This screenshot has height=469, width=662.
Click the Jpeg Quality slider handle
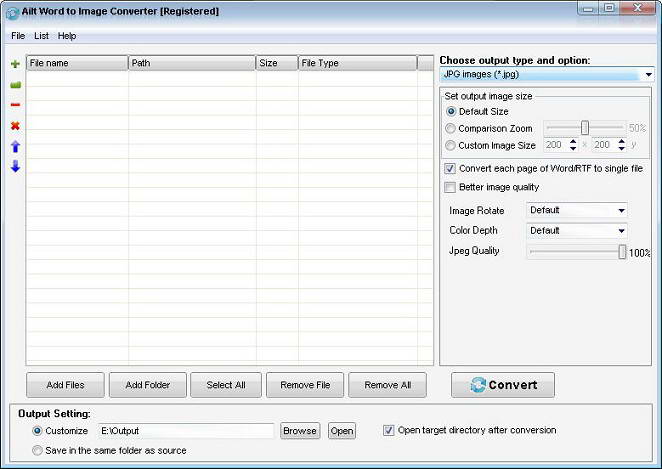[x=622, y=252]
